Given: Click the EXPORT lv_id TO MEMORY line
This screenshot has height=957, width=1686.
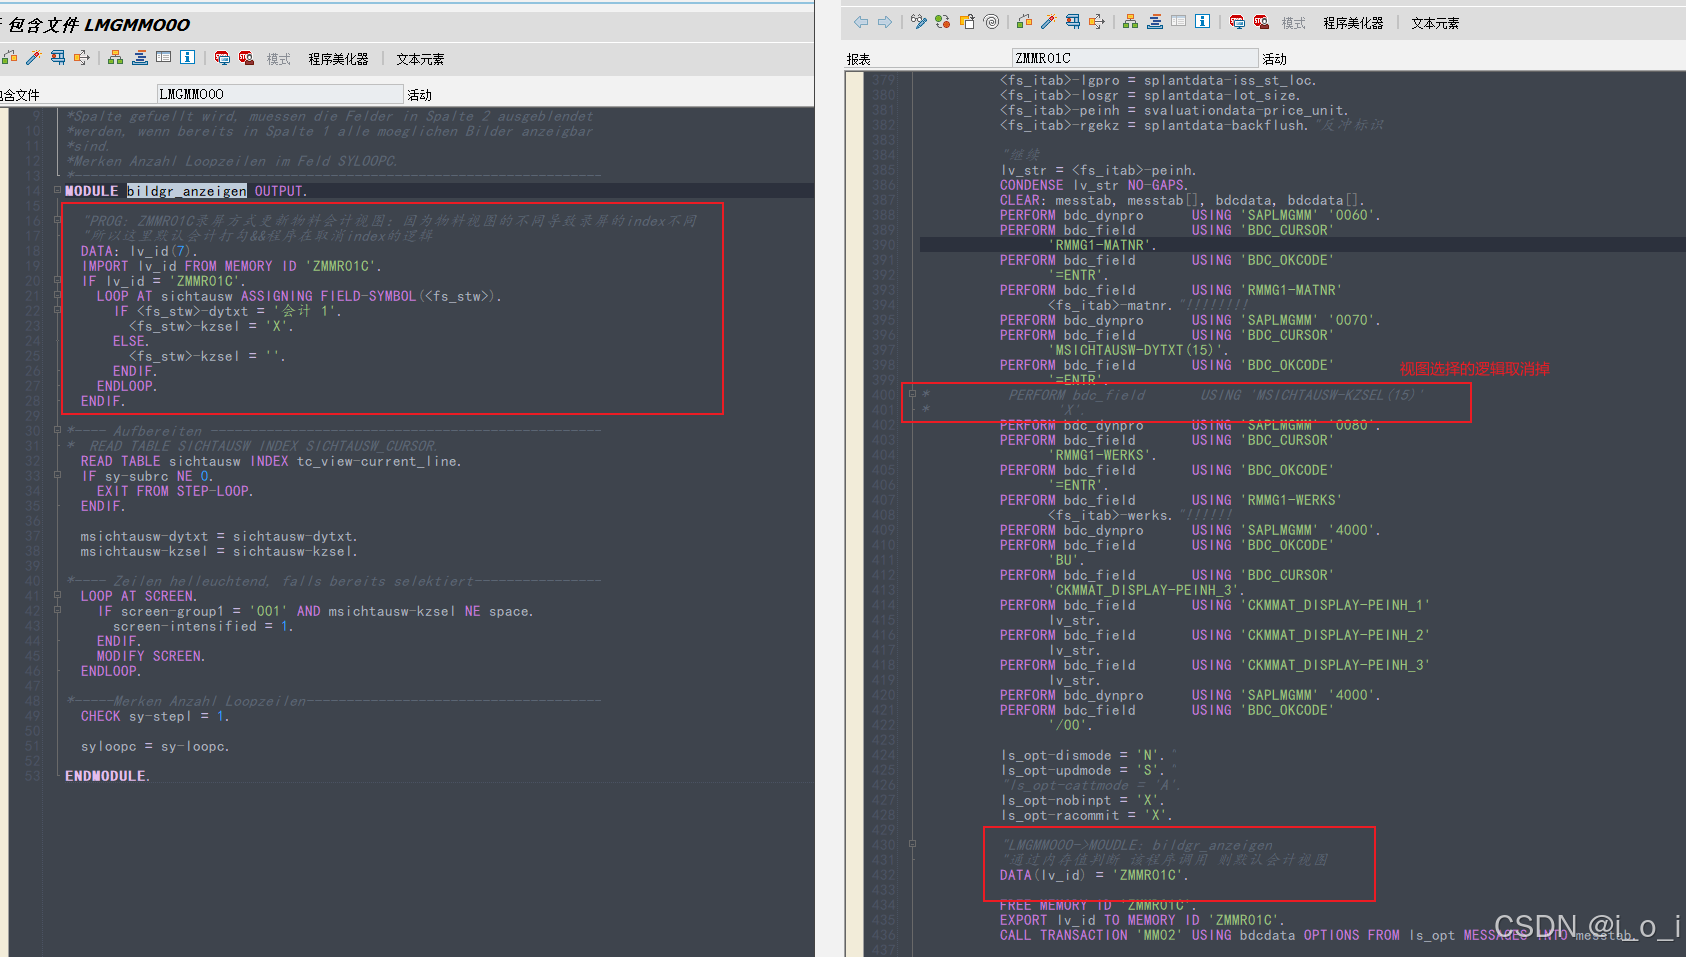Looking at the screenshot, I should point(1142,920).
